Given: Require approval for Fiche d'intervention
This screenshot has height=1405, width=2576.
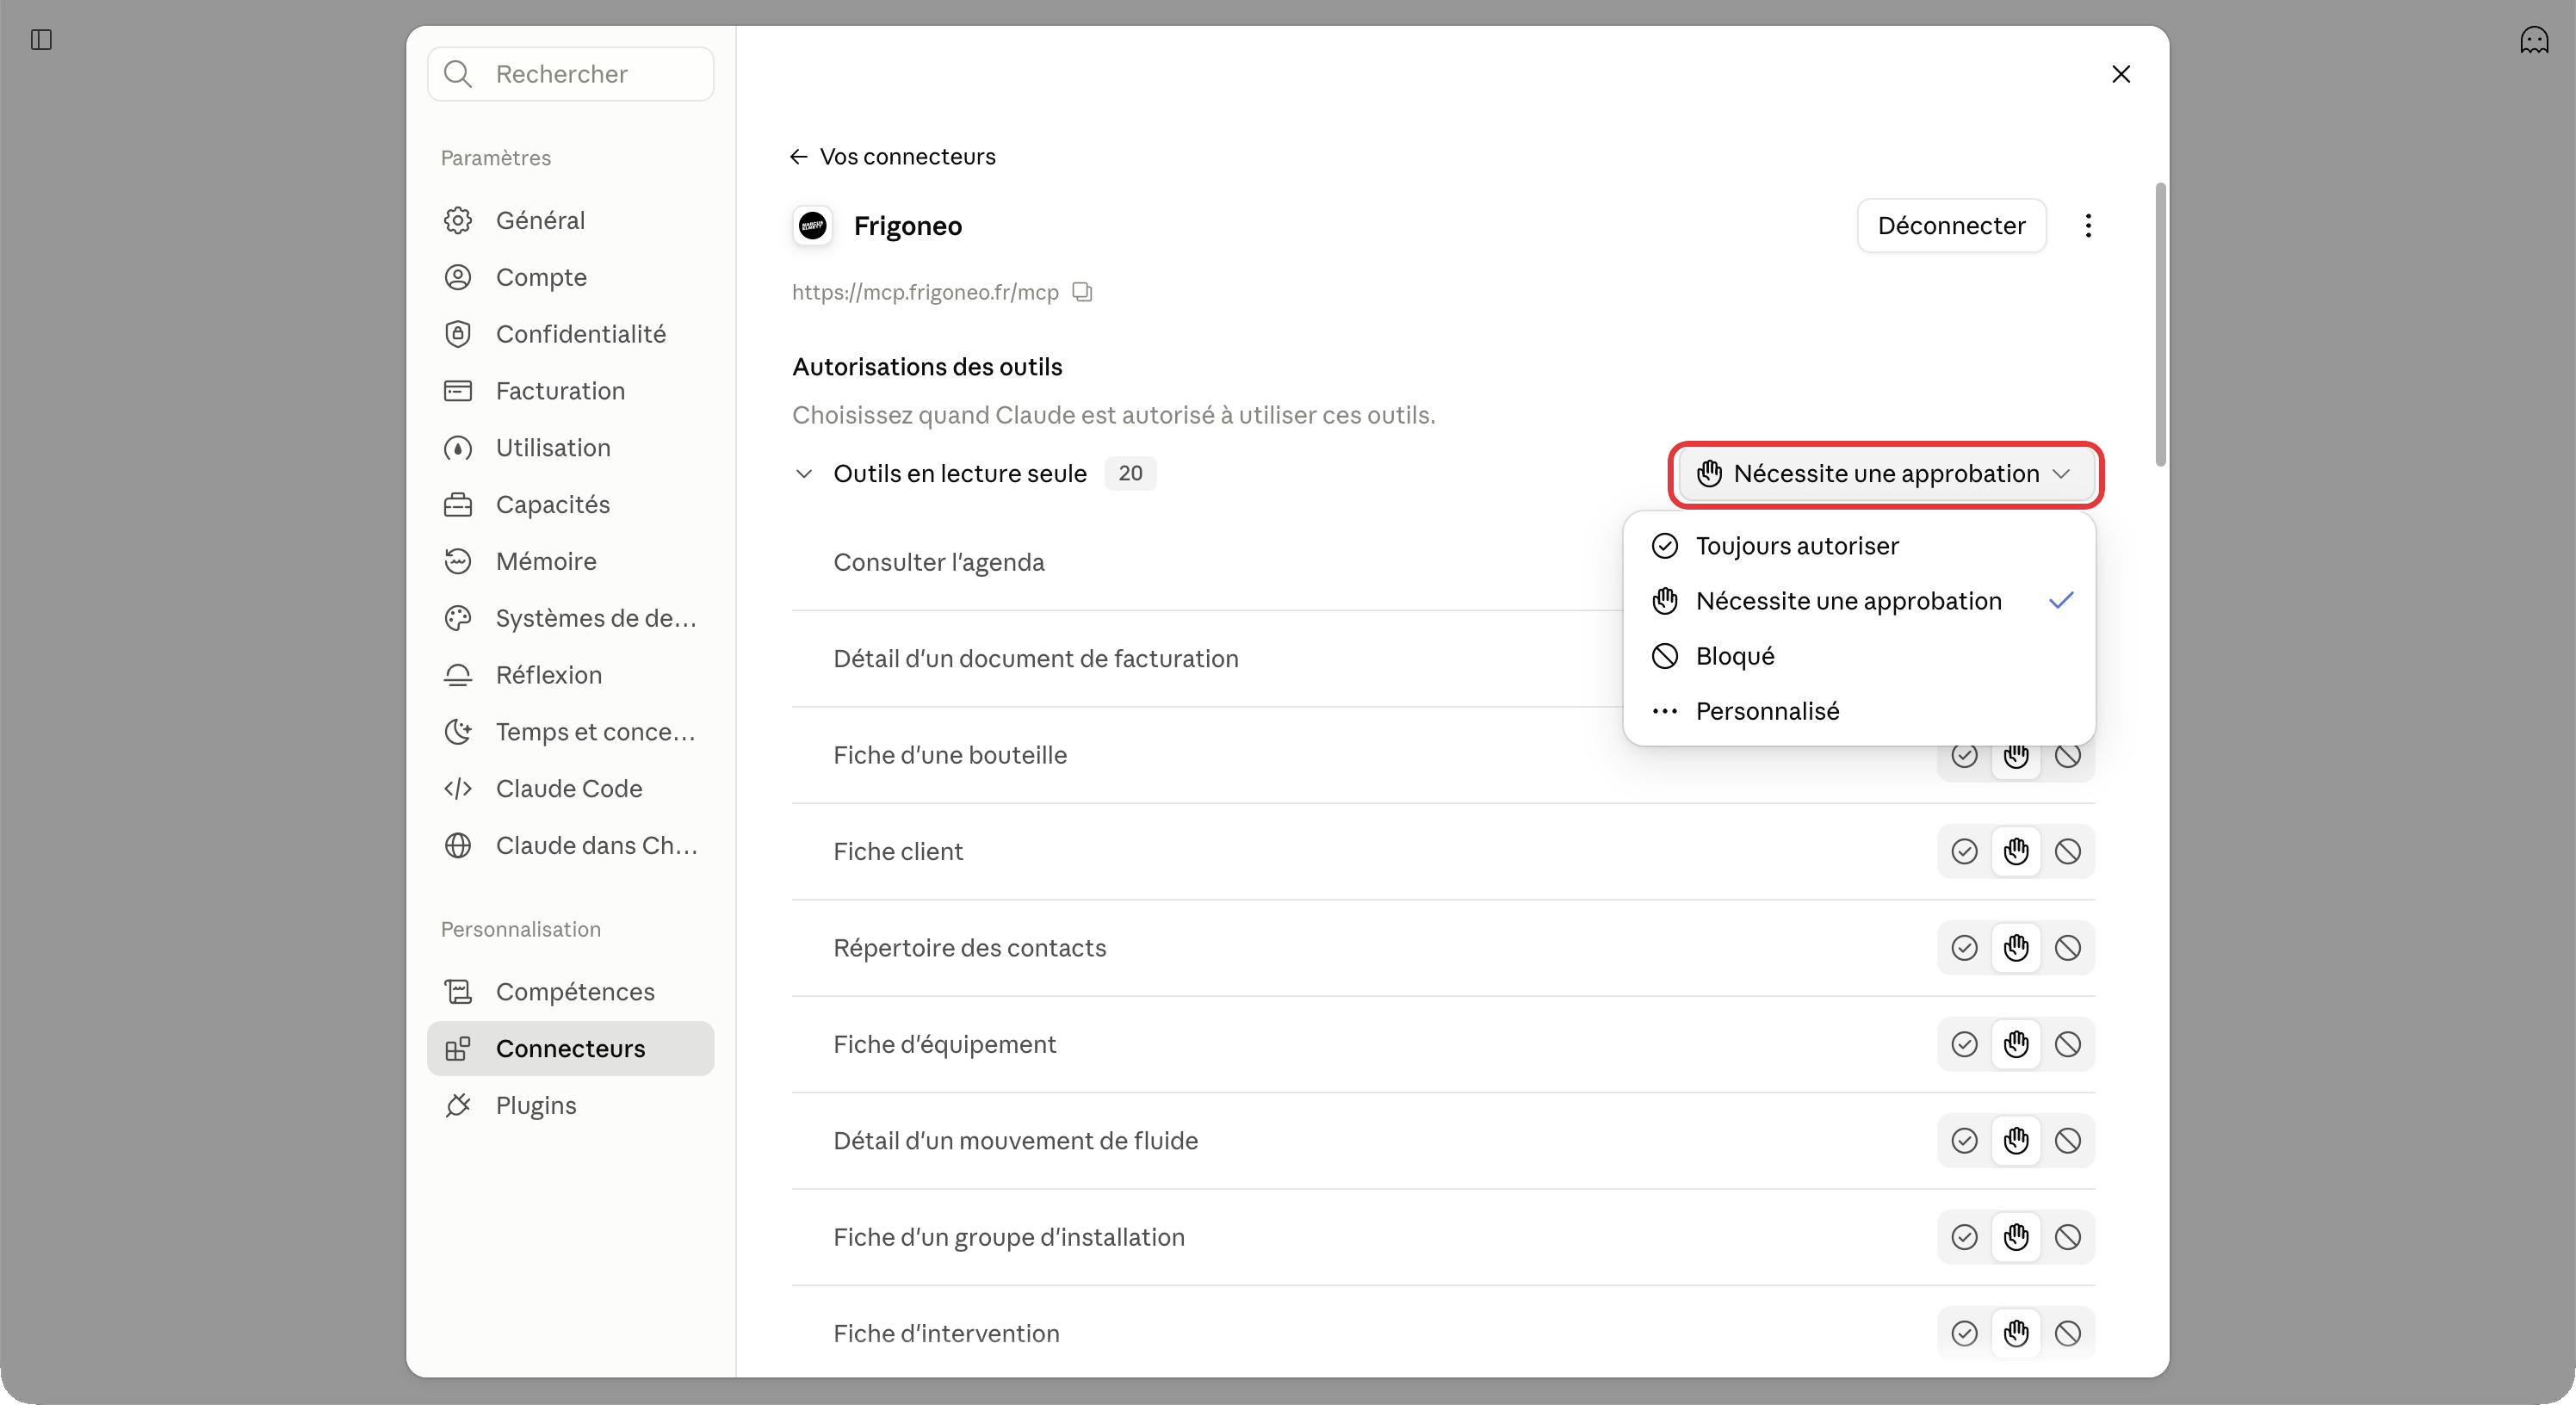Looking at the screenshot, I should click(x=2016, y=1334).
